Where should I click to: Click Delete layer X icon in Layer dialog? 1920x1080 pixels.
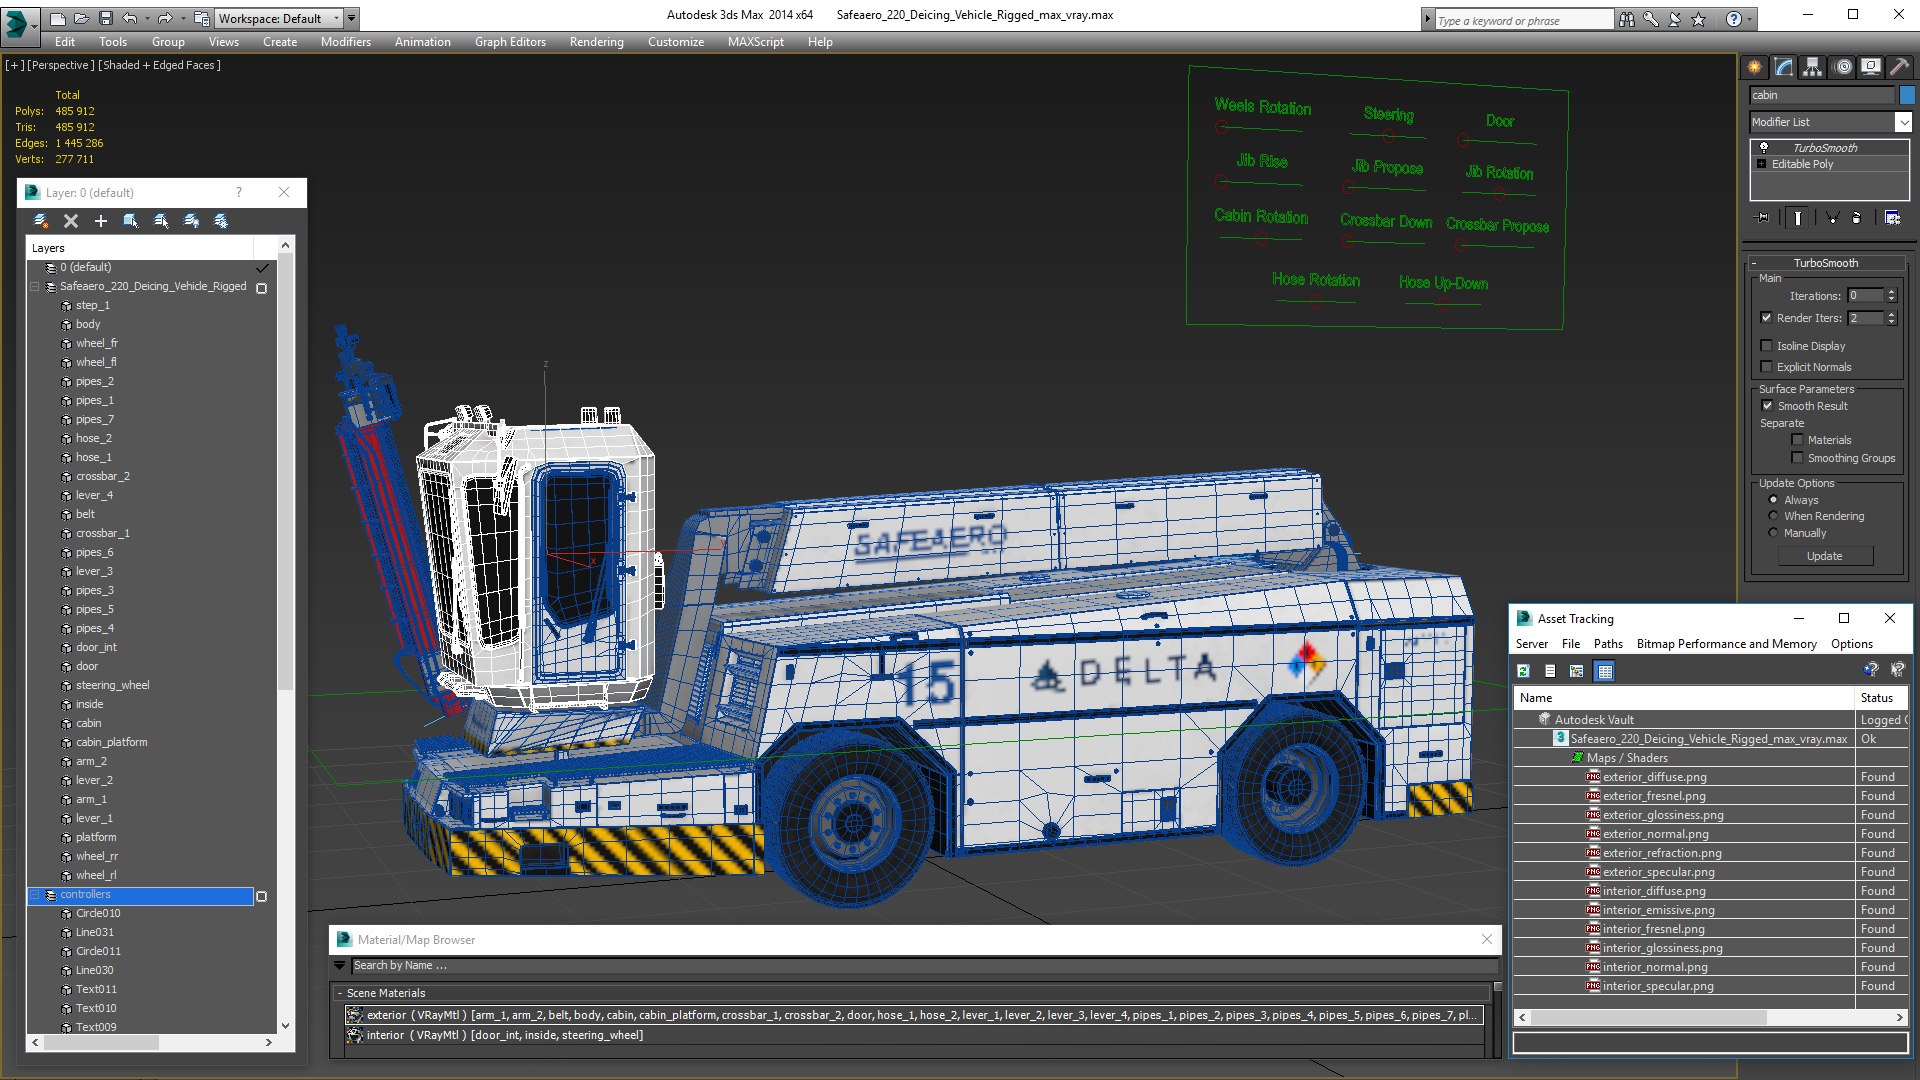click(x=70, y=221)
